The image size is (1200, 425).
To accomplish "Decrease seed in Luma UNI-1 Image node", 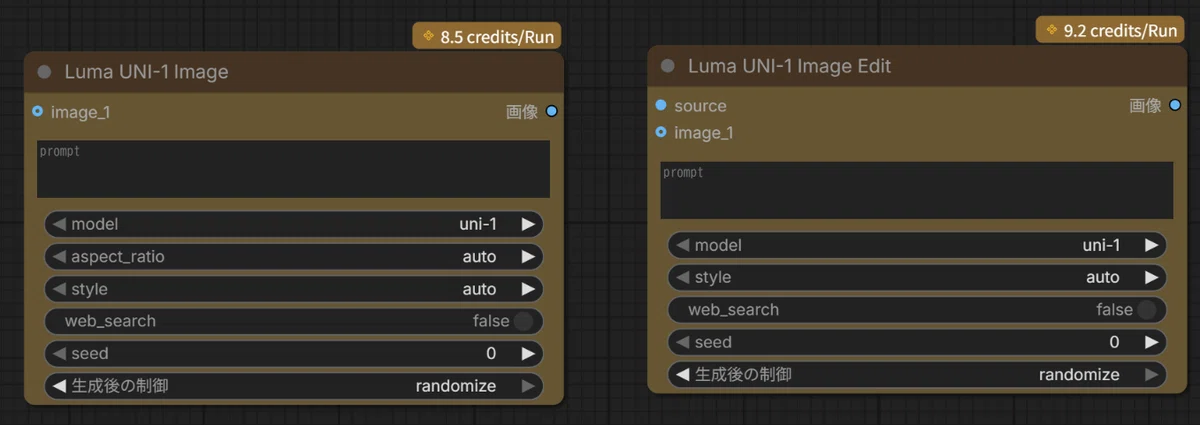I will click(x=59, y=353).
